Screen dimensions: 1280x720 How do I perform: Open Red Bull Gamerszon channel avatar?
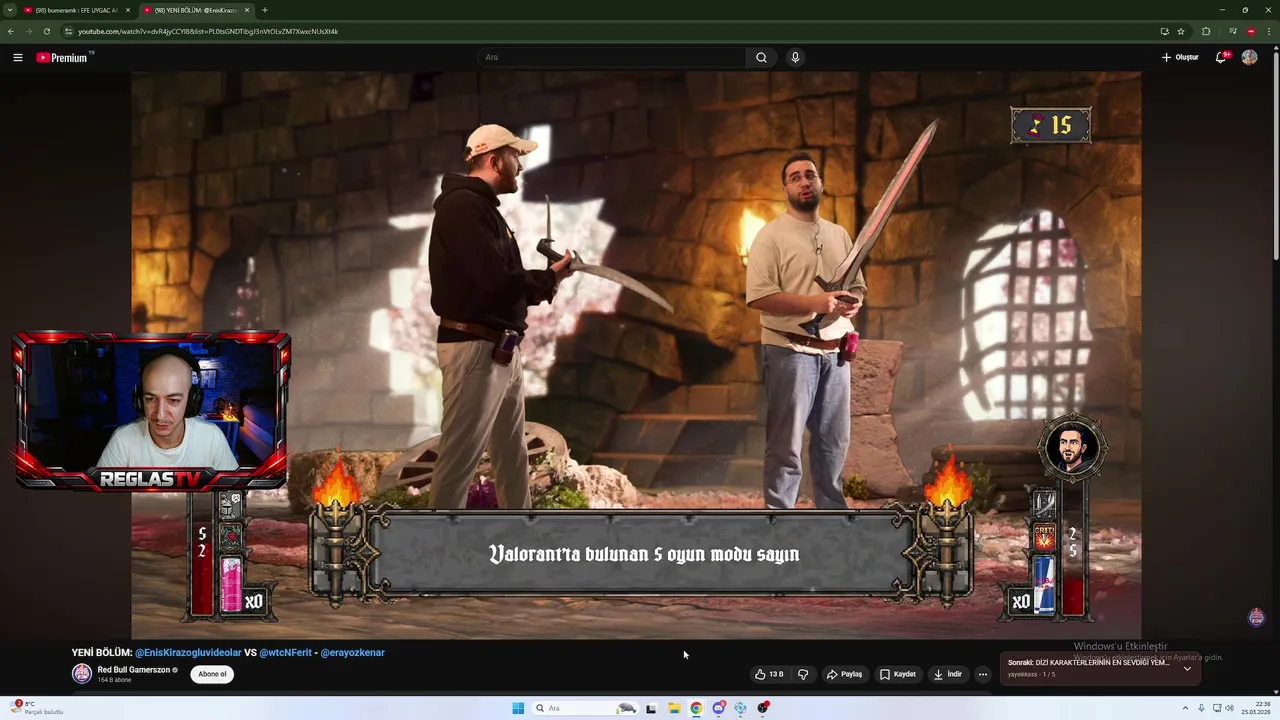click(x=81, y=673)
